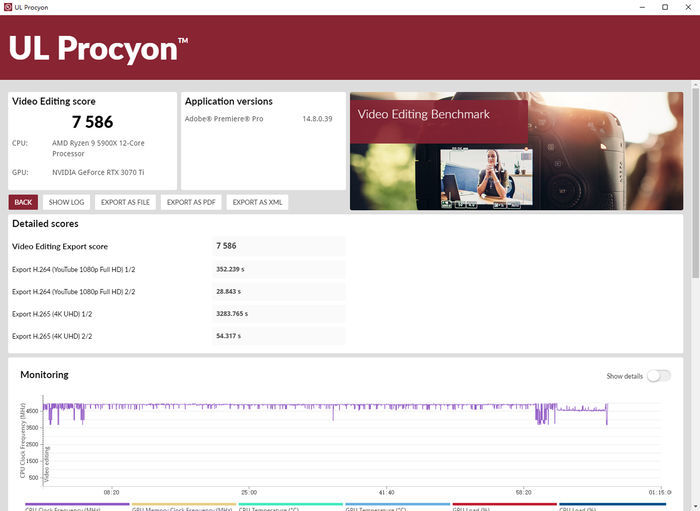Maximize the UL Procyon window
This screenshot has height=511, width=700.
(665, 7)
